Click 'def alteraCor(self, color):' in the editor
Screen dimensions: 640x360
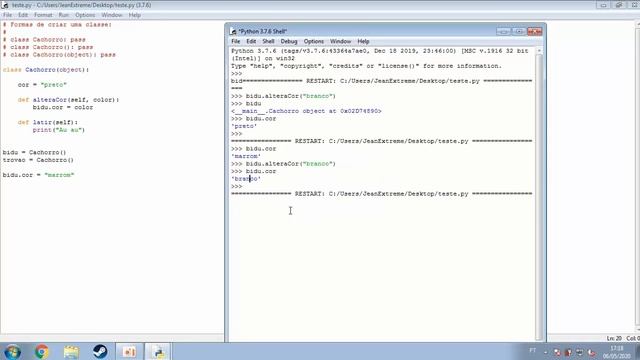click(68, 100)
